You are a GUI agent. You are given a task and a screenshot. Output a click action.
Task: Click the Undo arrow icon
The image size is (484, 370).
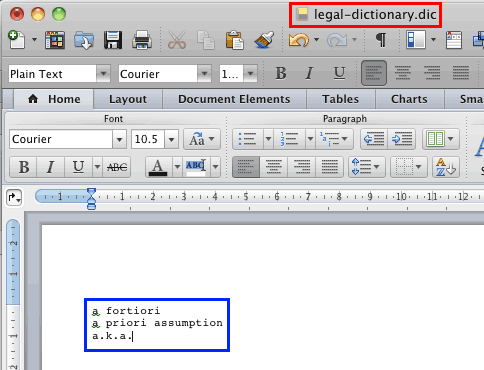(x=299, y=40)
